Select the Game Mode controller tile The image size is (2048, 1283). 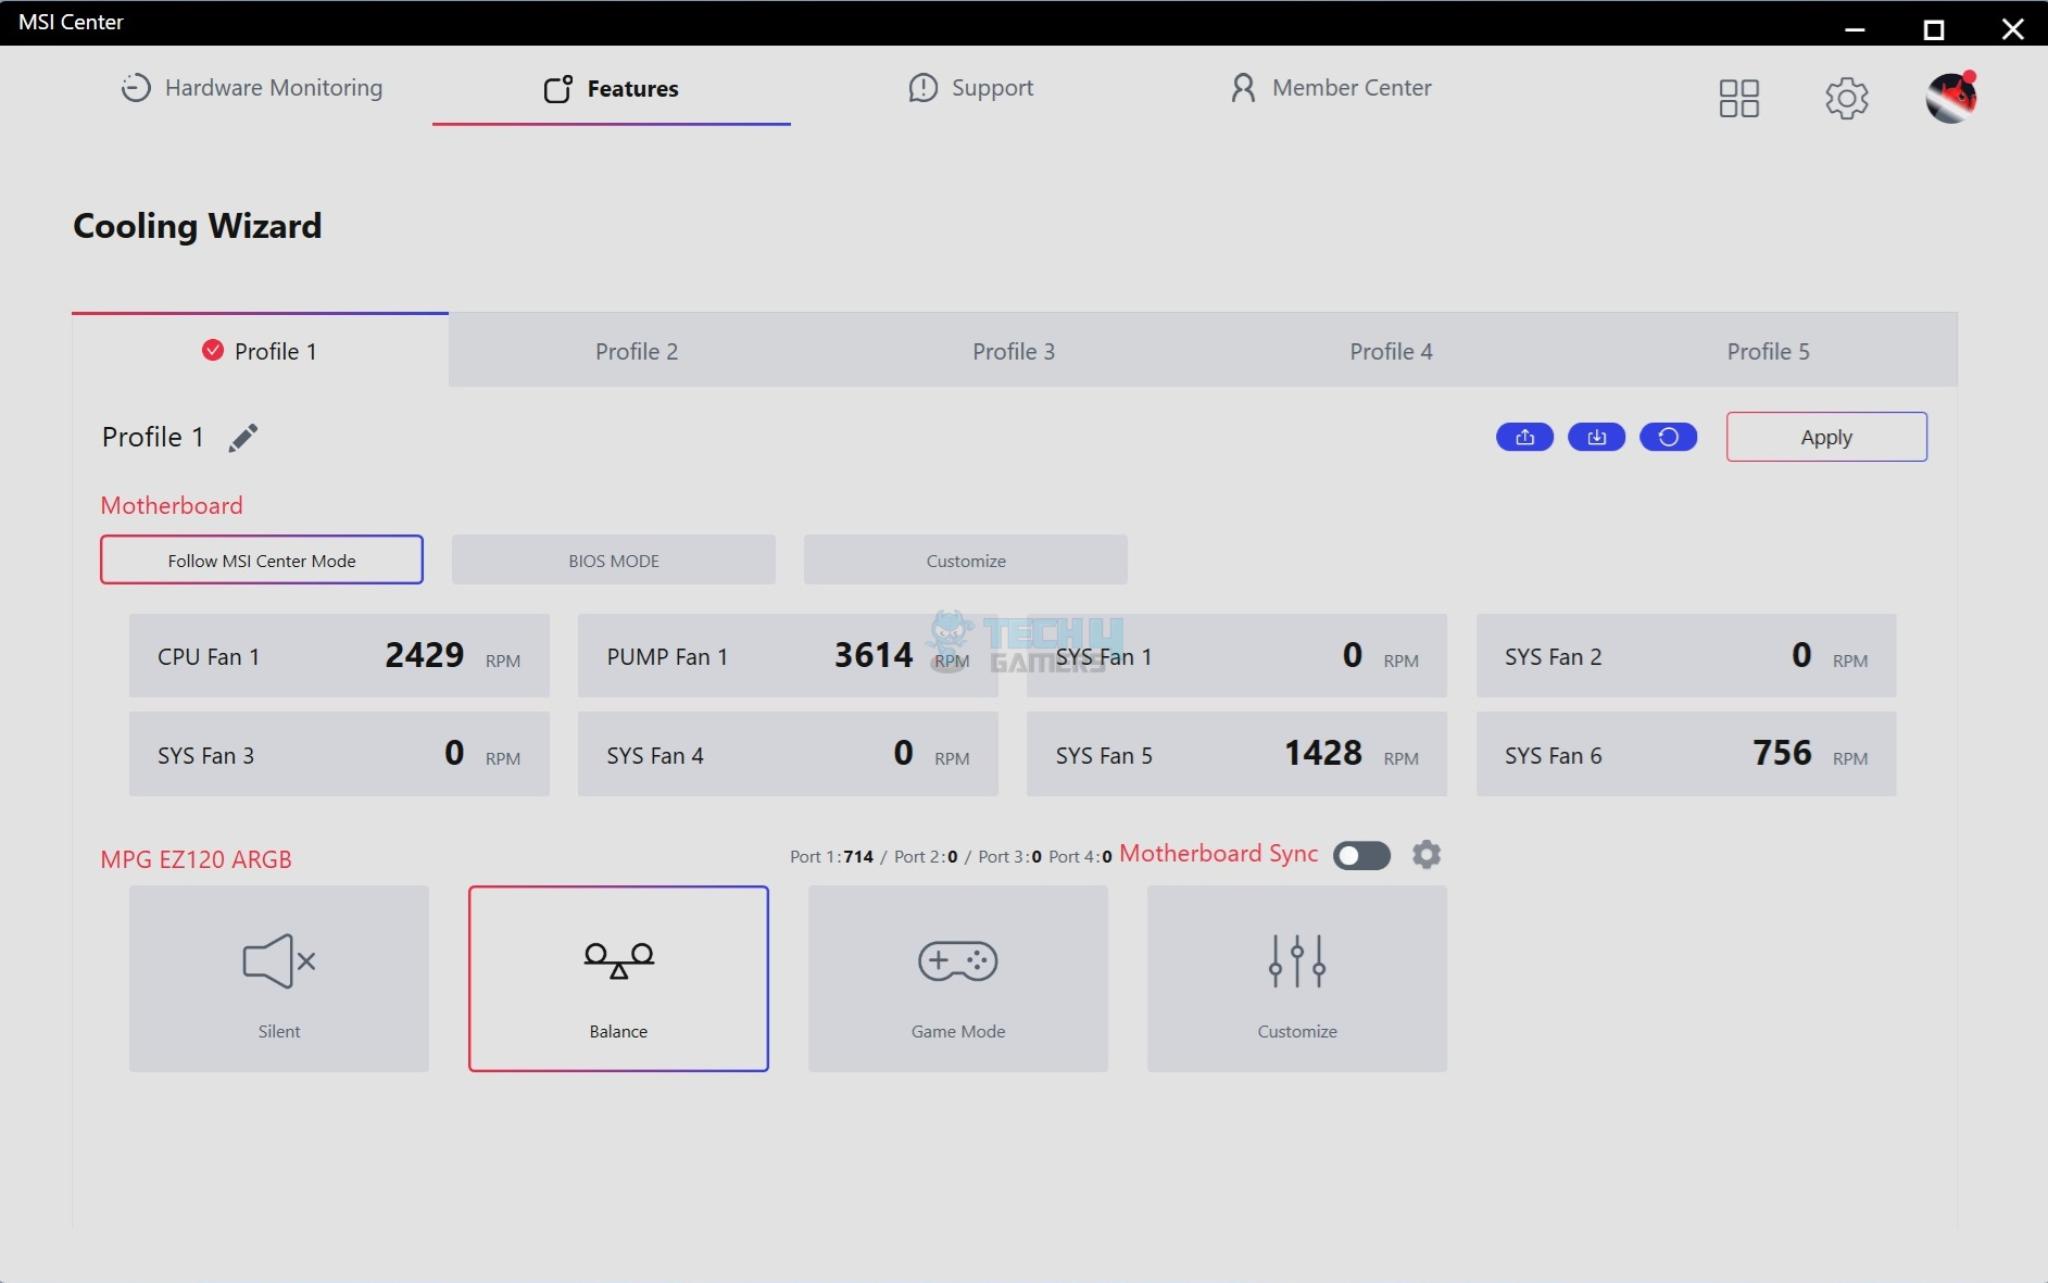(x=957, y=978)
